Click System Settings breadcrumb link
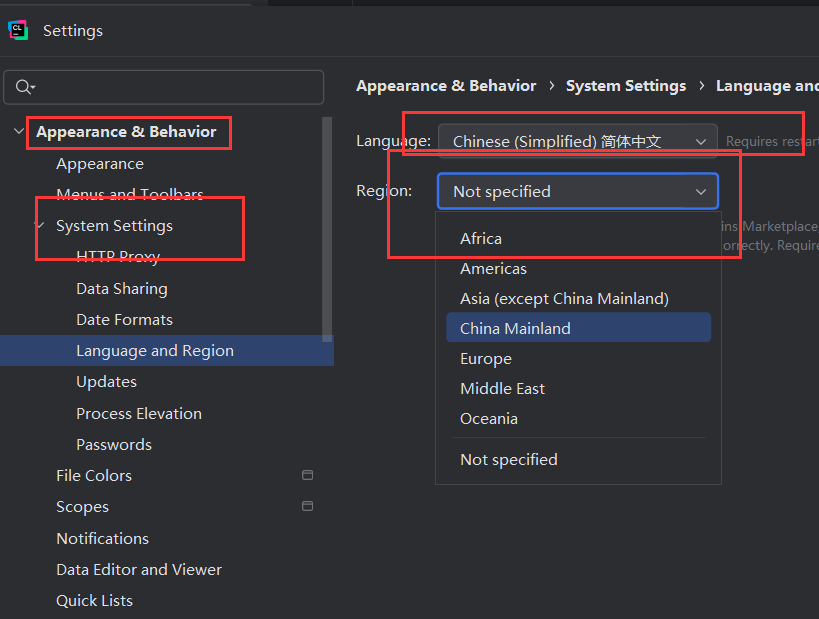This screenshot has width=819, height=619. (626, 86)
